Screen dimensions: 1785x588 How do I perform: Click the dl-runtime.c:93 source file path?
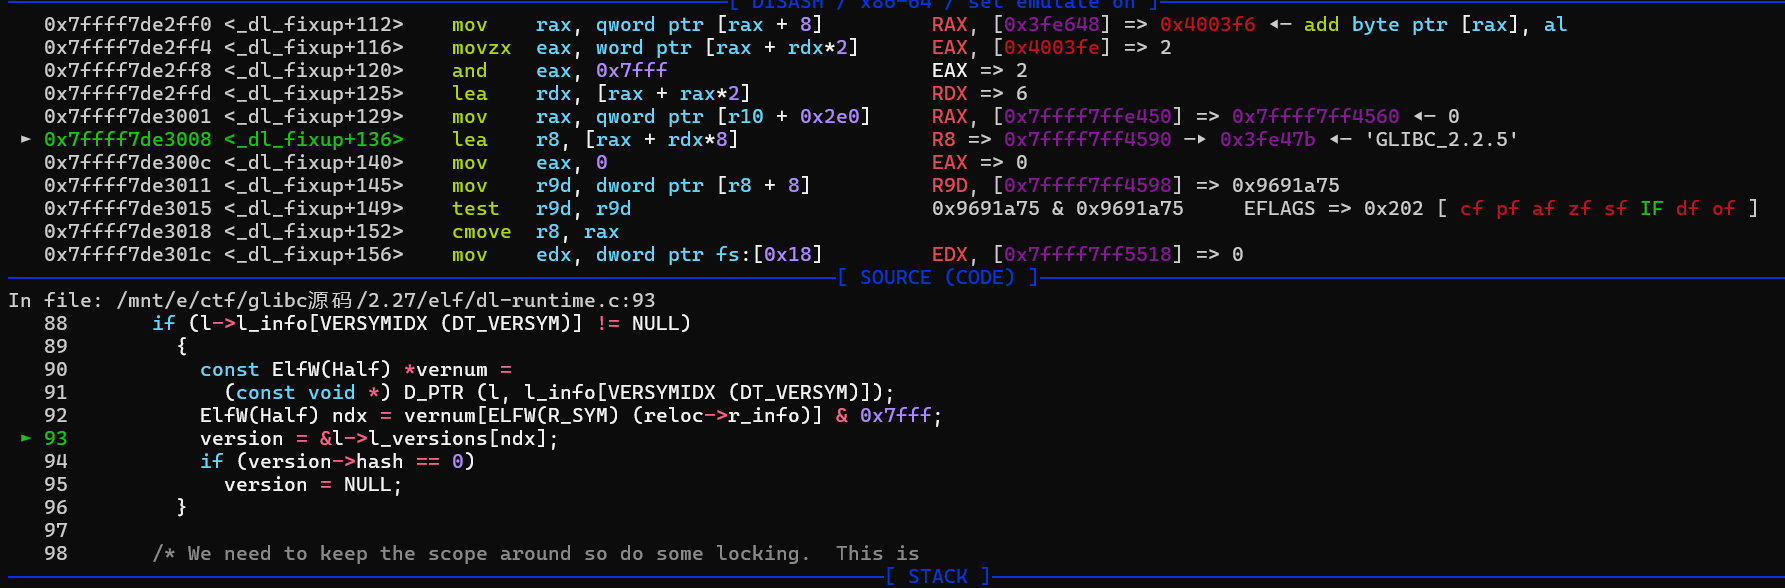tap(386, 300)
